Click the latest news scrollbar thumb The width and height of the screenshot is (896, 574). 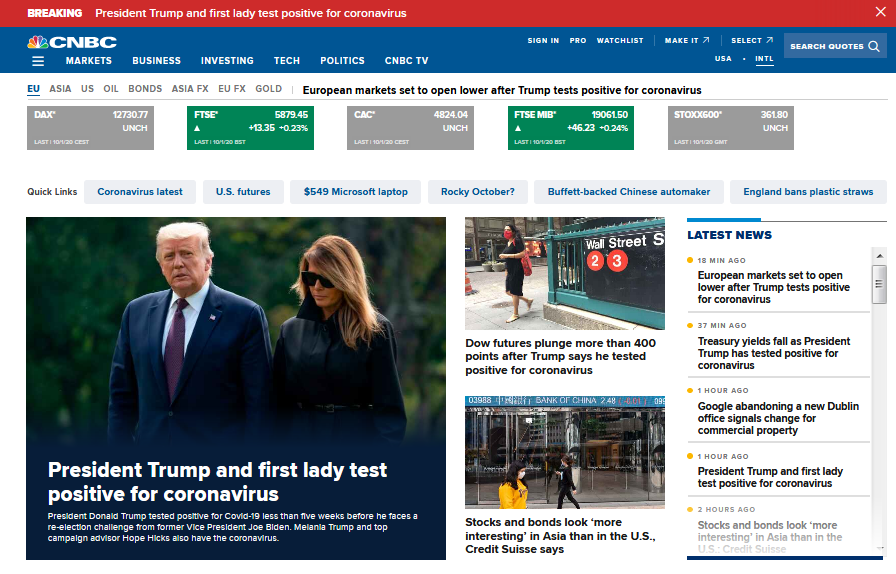pyautogui.click(x=879, y=284)
